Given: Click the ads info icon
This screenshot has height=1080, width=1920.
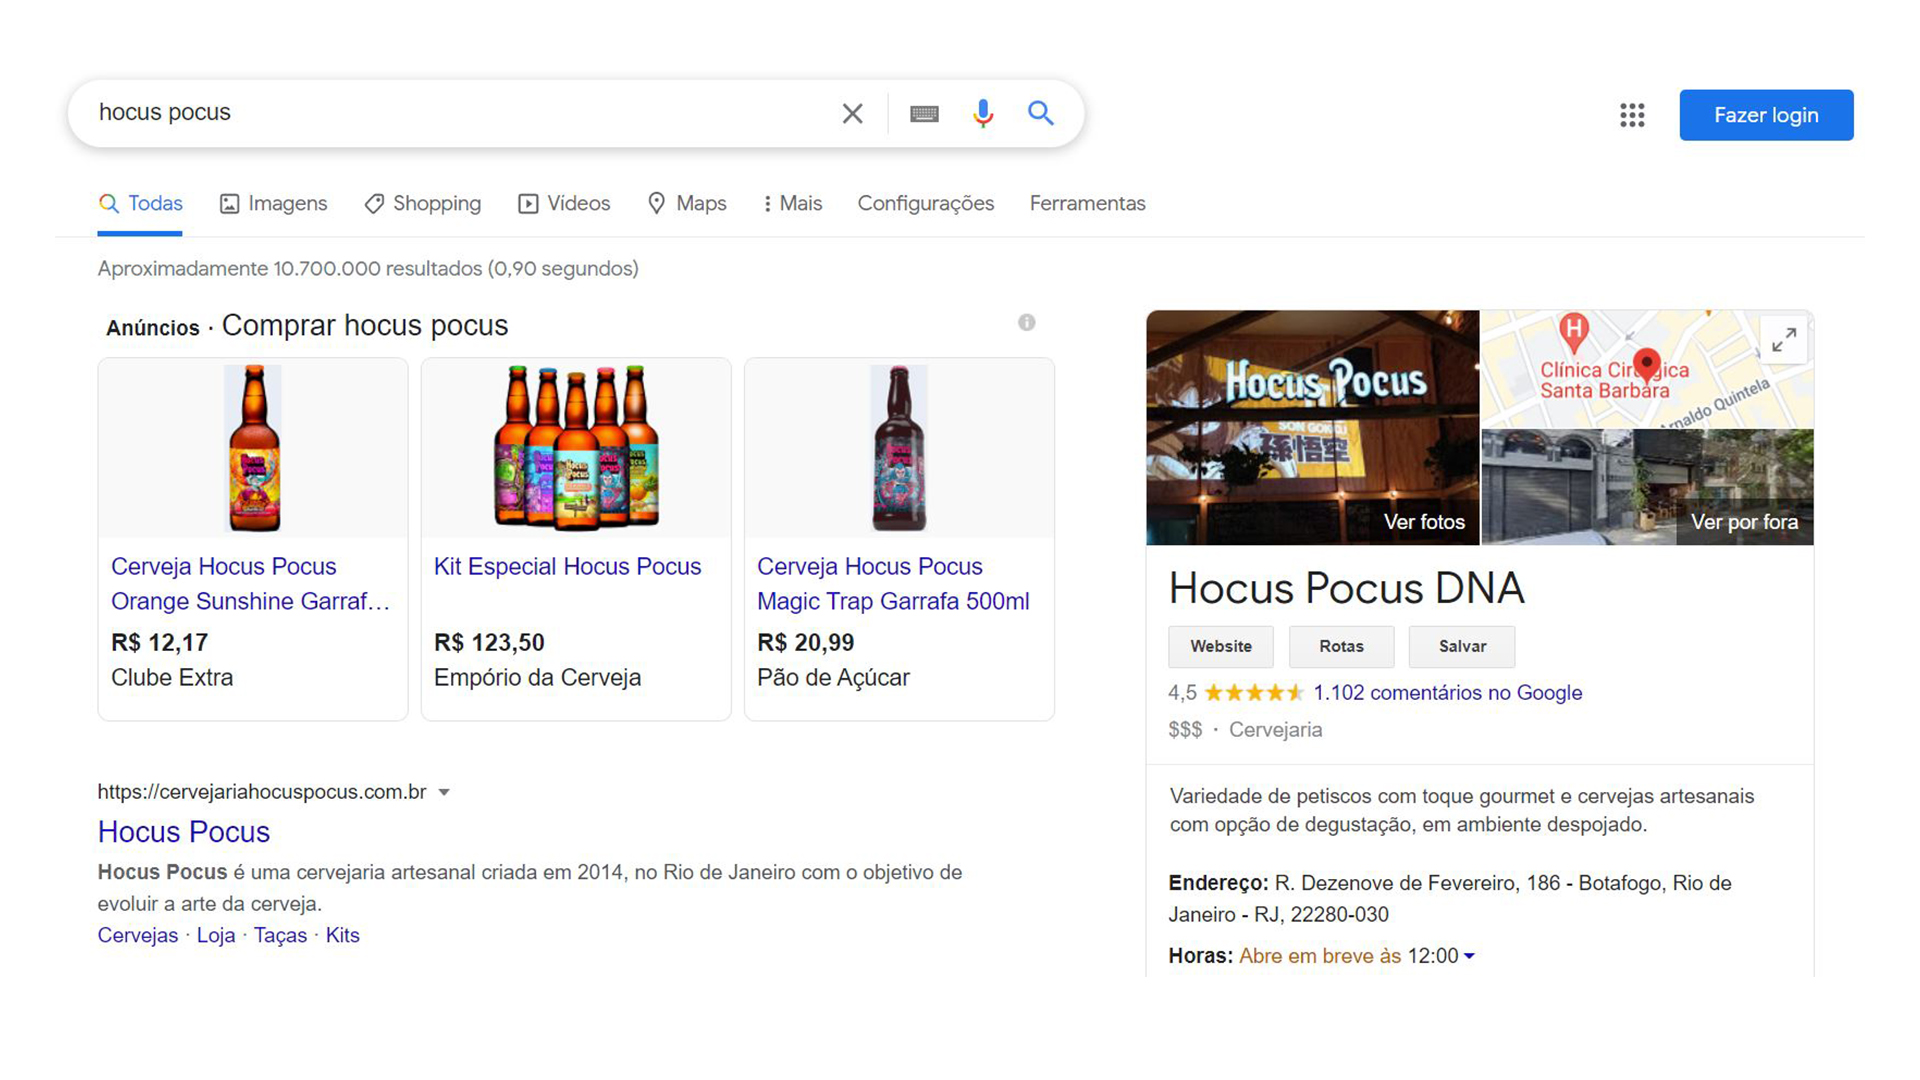Looking at the screenshot, I should pos(1027,322).
